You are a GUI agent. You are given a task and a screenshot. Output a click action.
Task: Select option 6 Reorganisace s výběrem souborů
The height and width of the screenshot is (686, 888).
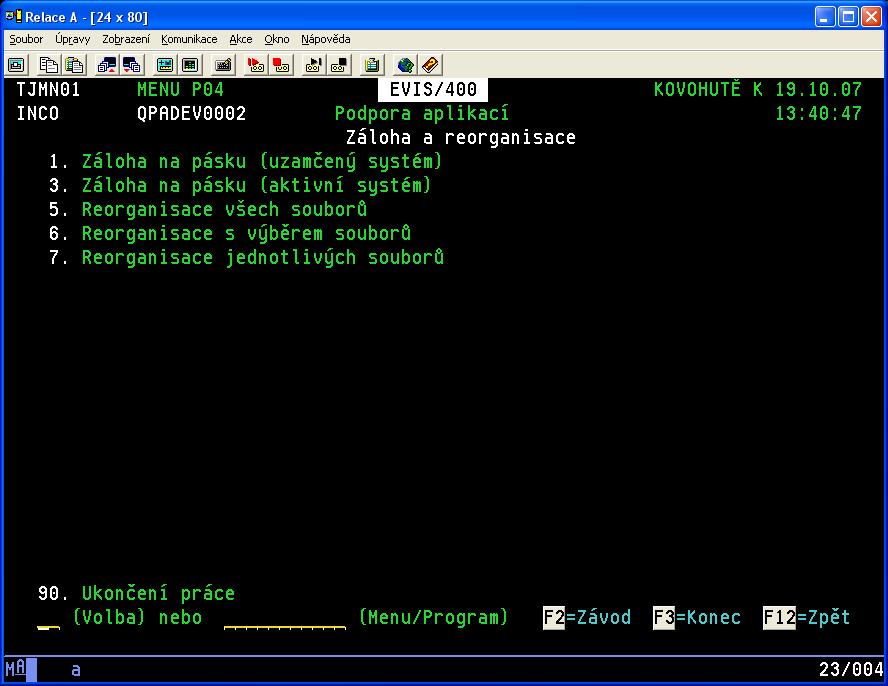pos(229,233)
